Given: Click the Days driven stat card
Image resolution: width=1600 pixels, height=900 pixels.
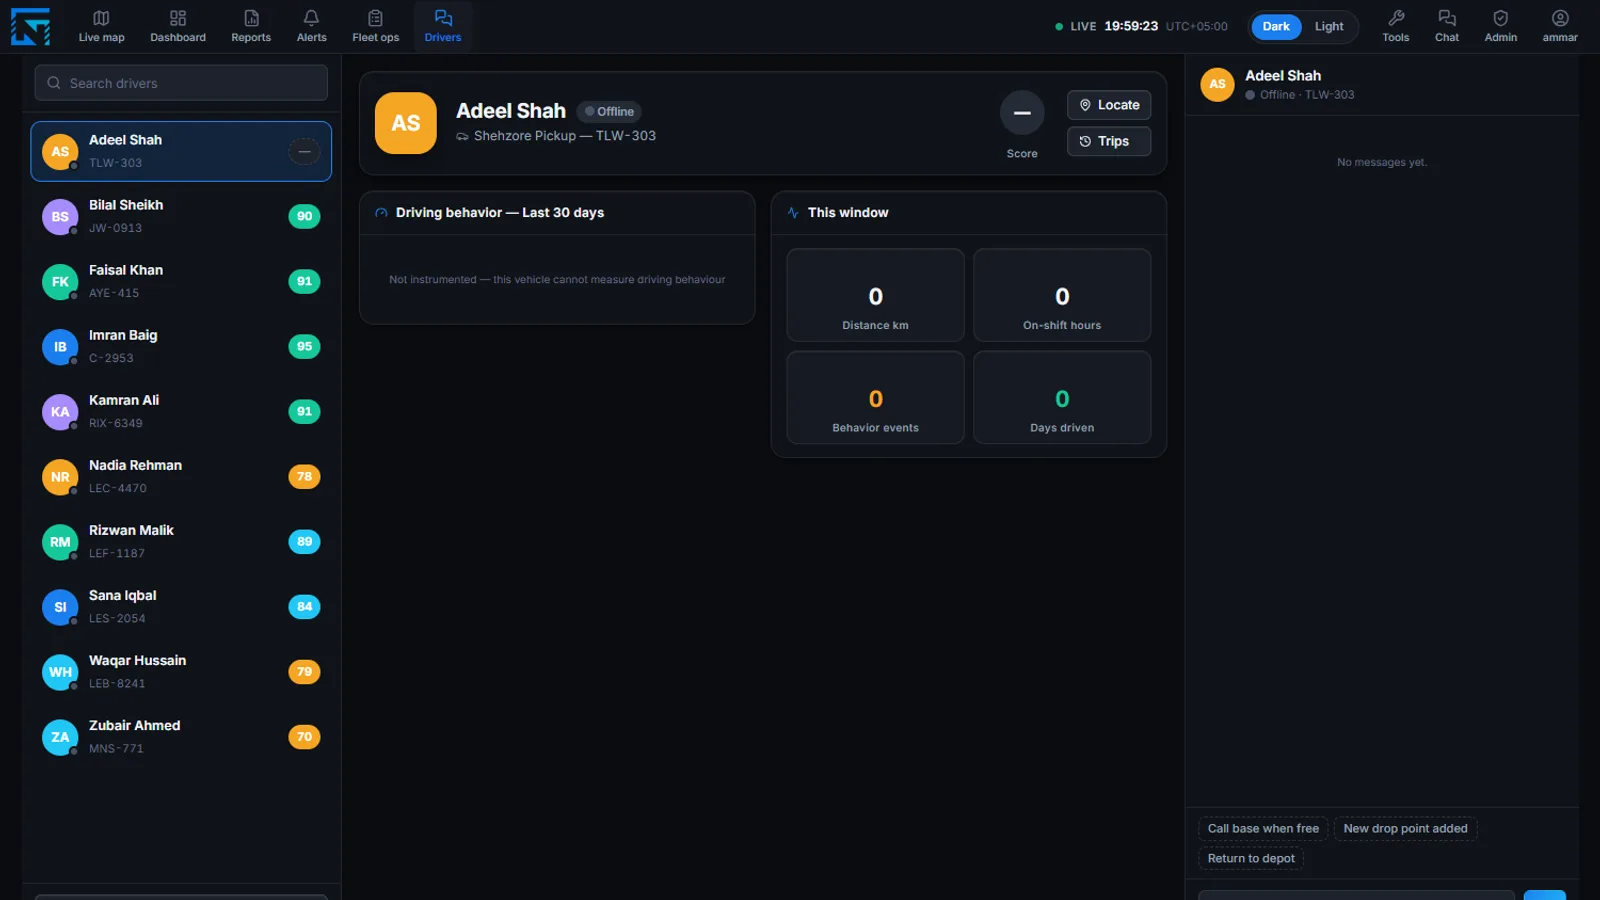Looking at the screenshot, I should pos(1062,397).
